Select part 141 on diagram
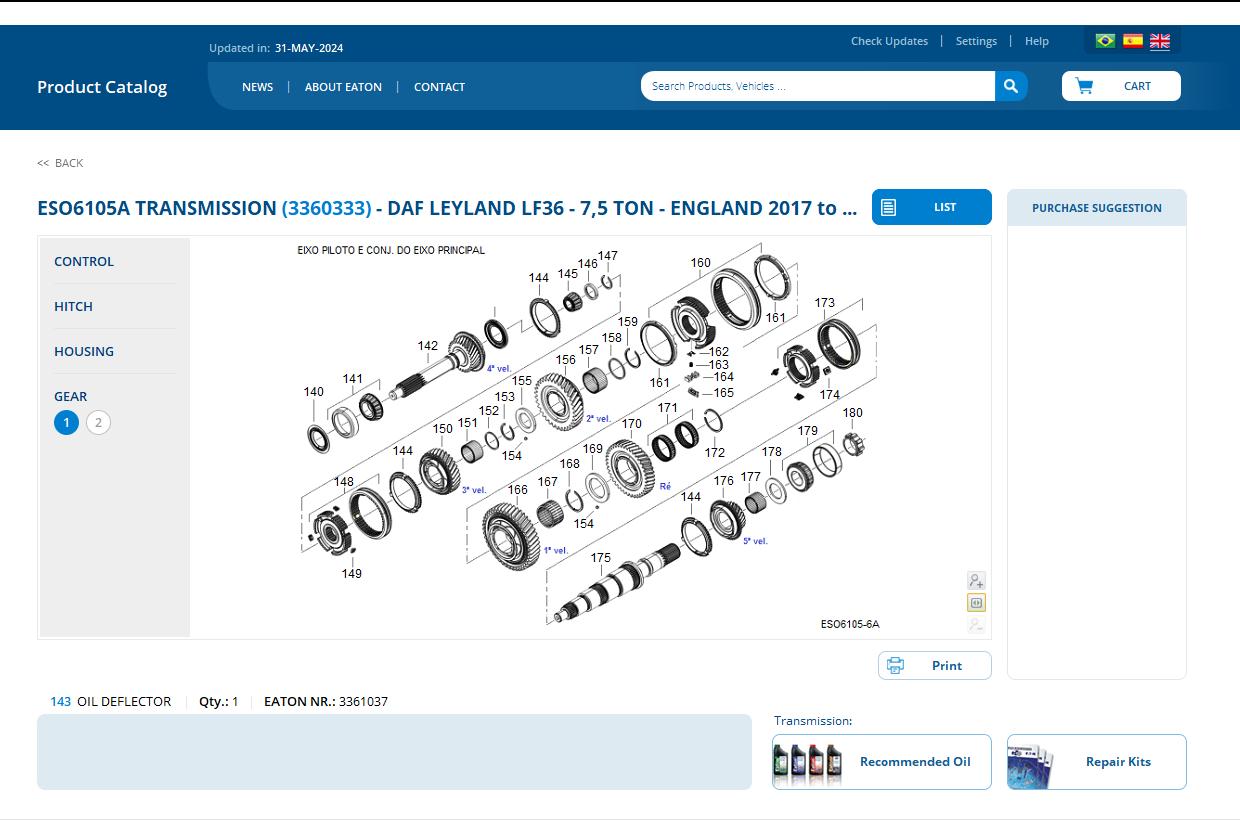The width and height of the screenshot is (1240, 821). click(353, 379)
